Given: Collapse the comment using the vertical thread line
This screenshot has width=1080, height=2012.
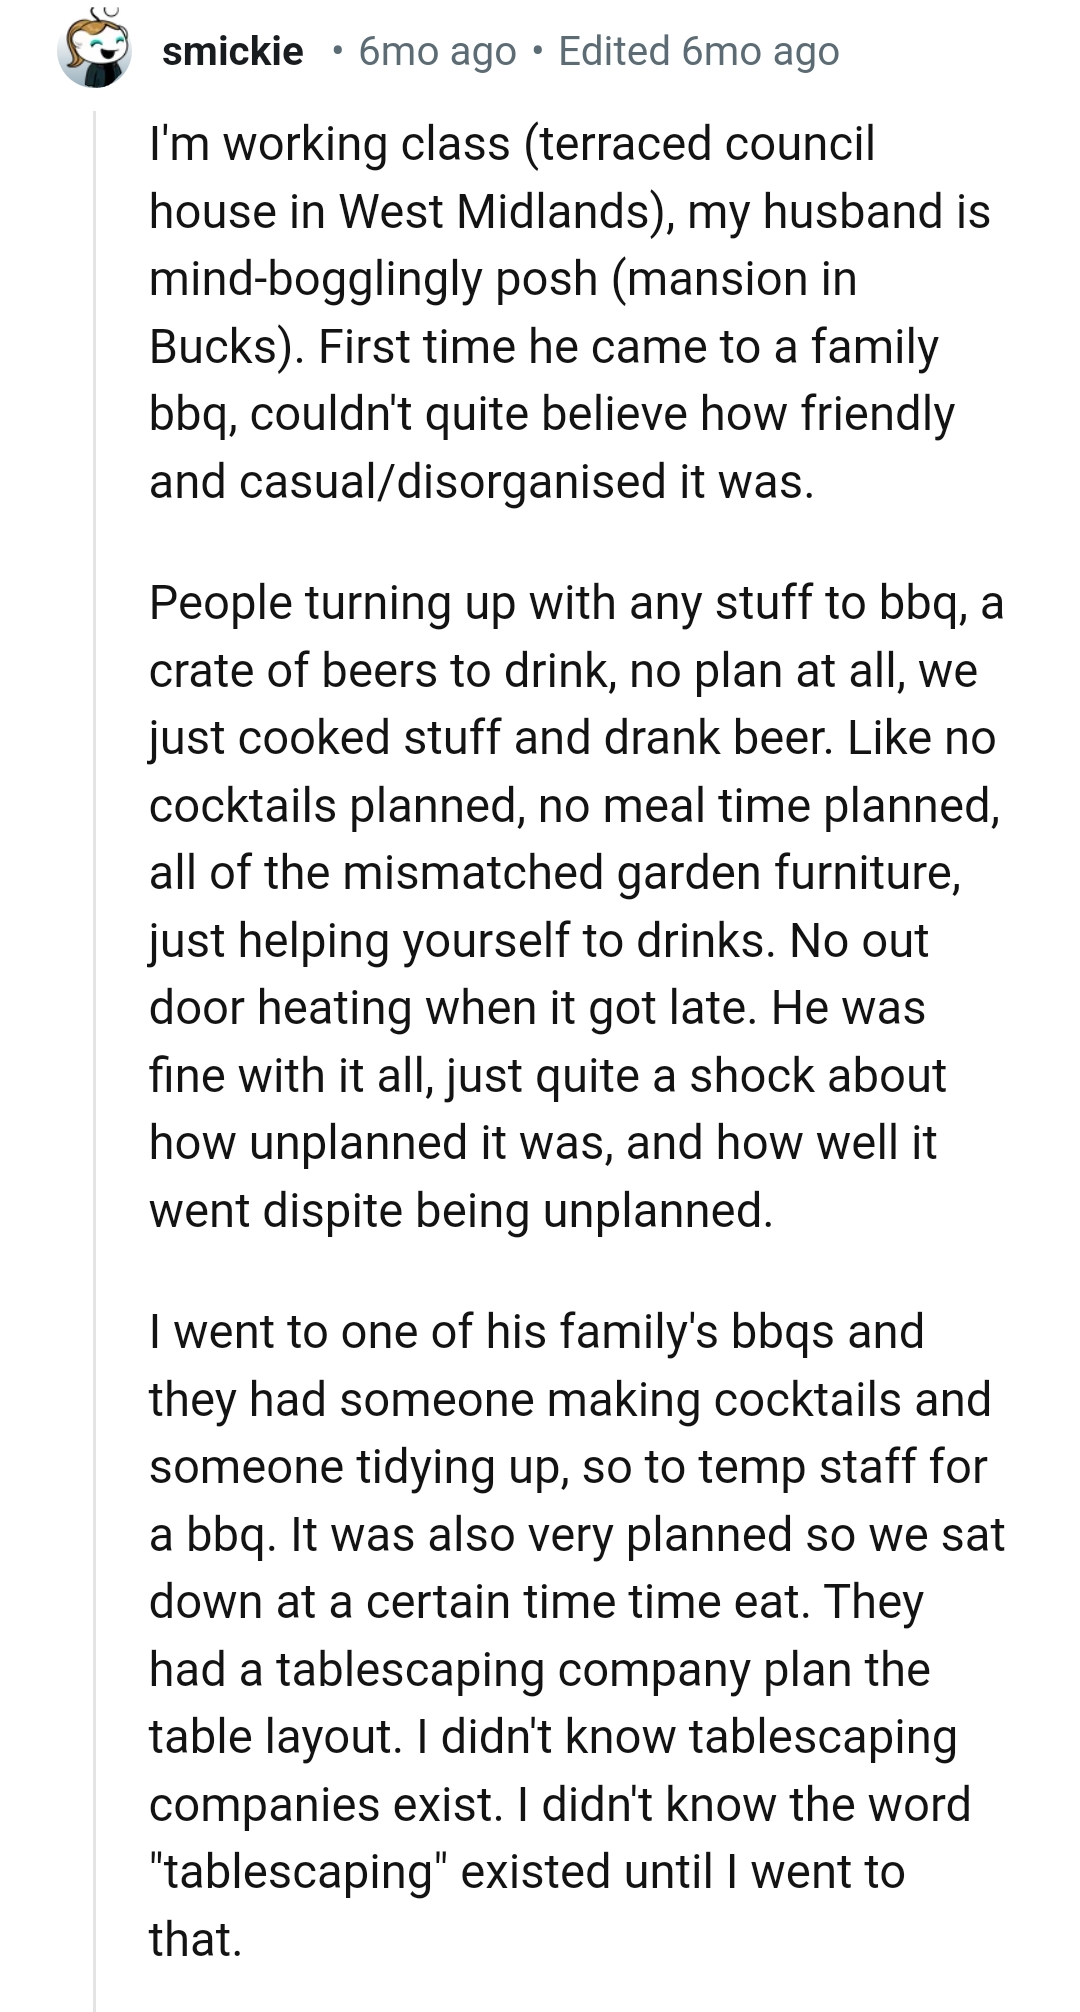Looking at the screenshot, I should pos(95,1000).
